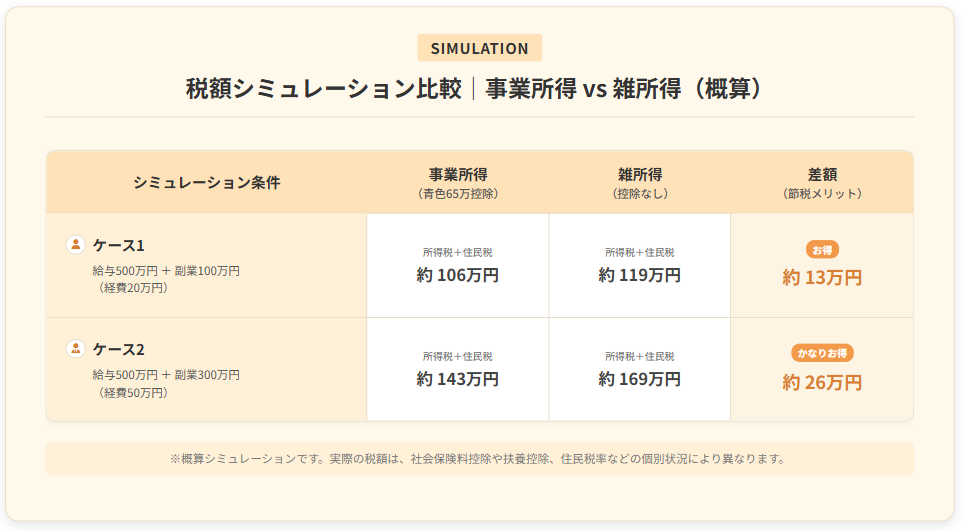Click the ケース1 row label
This screenshot has width=964, height=531.
119,245
